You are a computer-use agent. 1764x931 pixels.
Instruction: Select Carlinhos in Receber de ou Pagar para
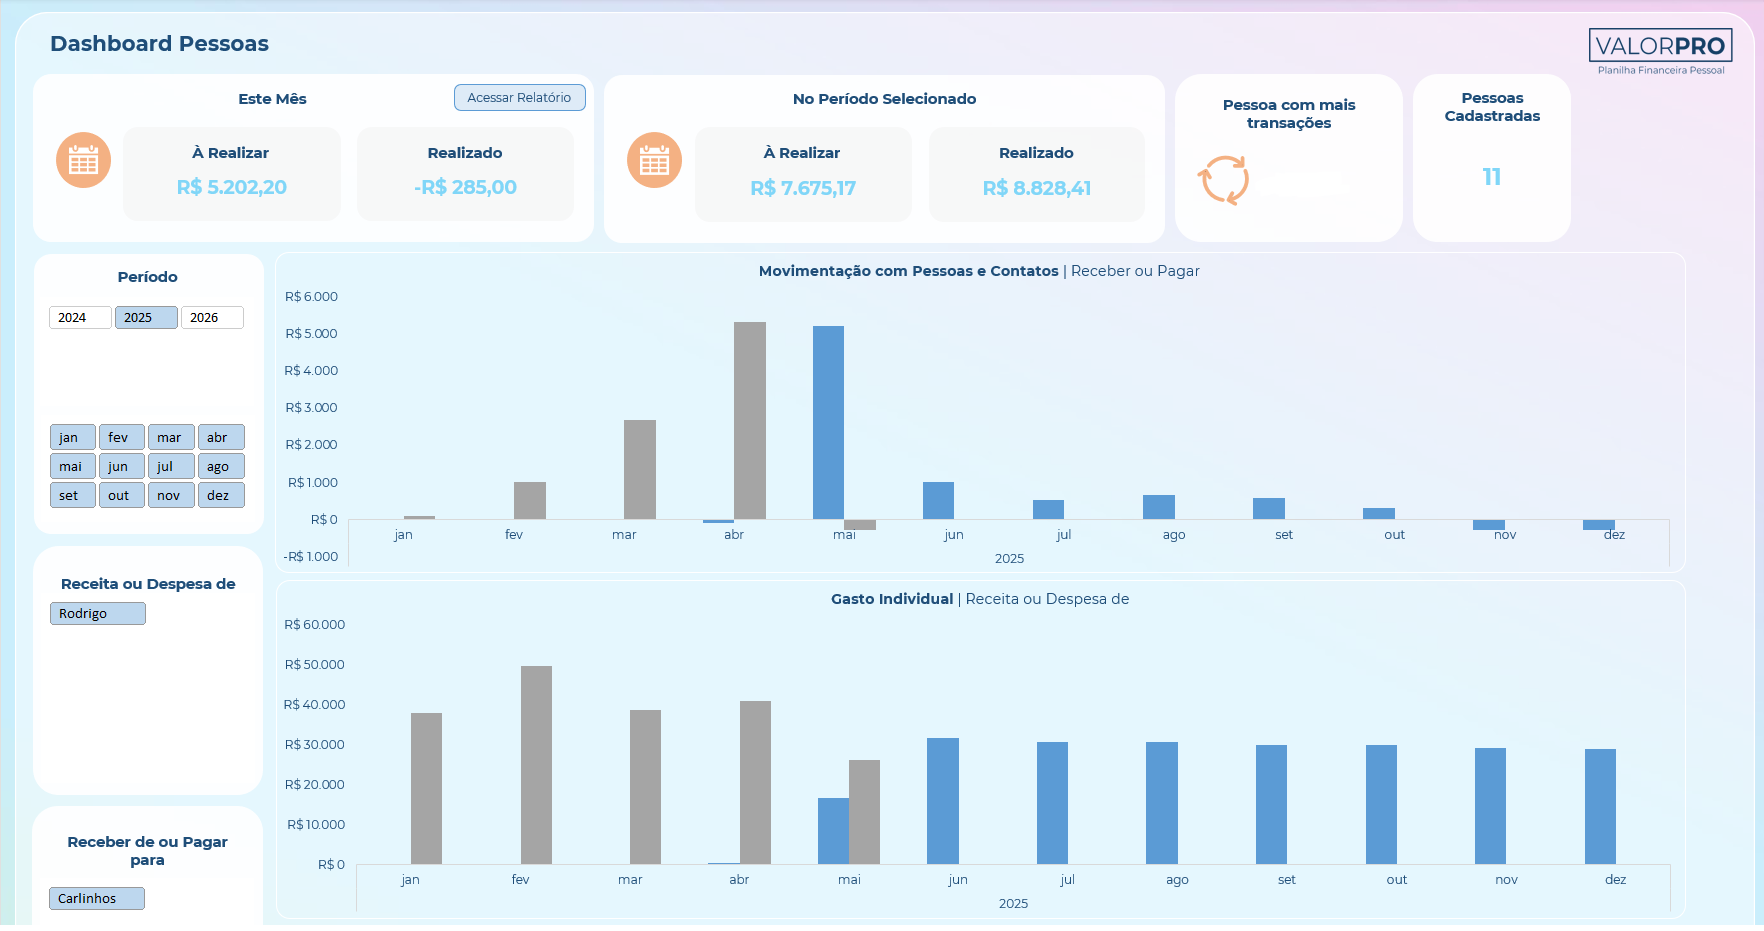(97, 898)
